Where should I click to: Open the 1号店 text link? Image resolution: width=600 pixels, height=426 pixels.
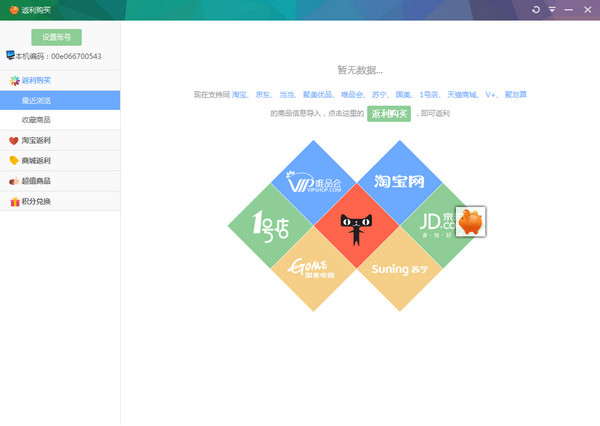(429, 95)
